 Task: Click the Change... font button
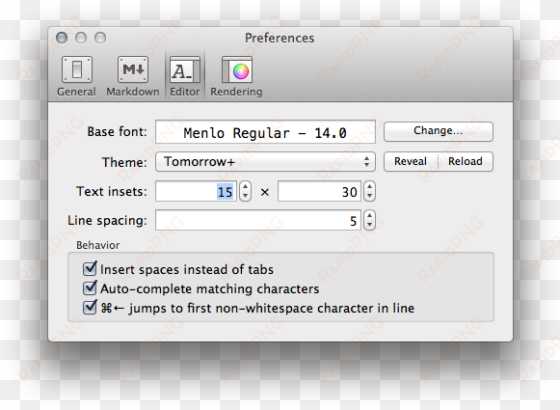click(x=439, y=131)
